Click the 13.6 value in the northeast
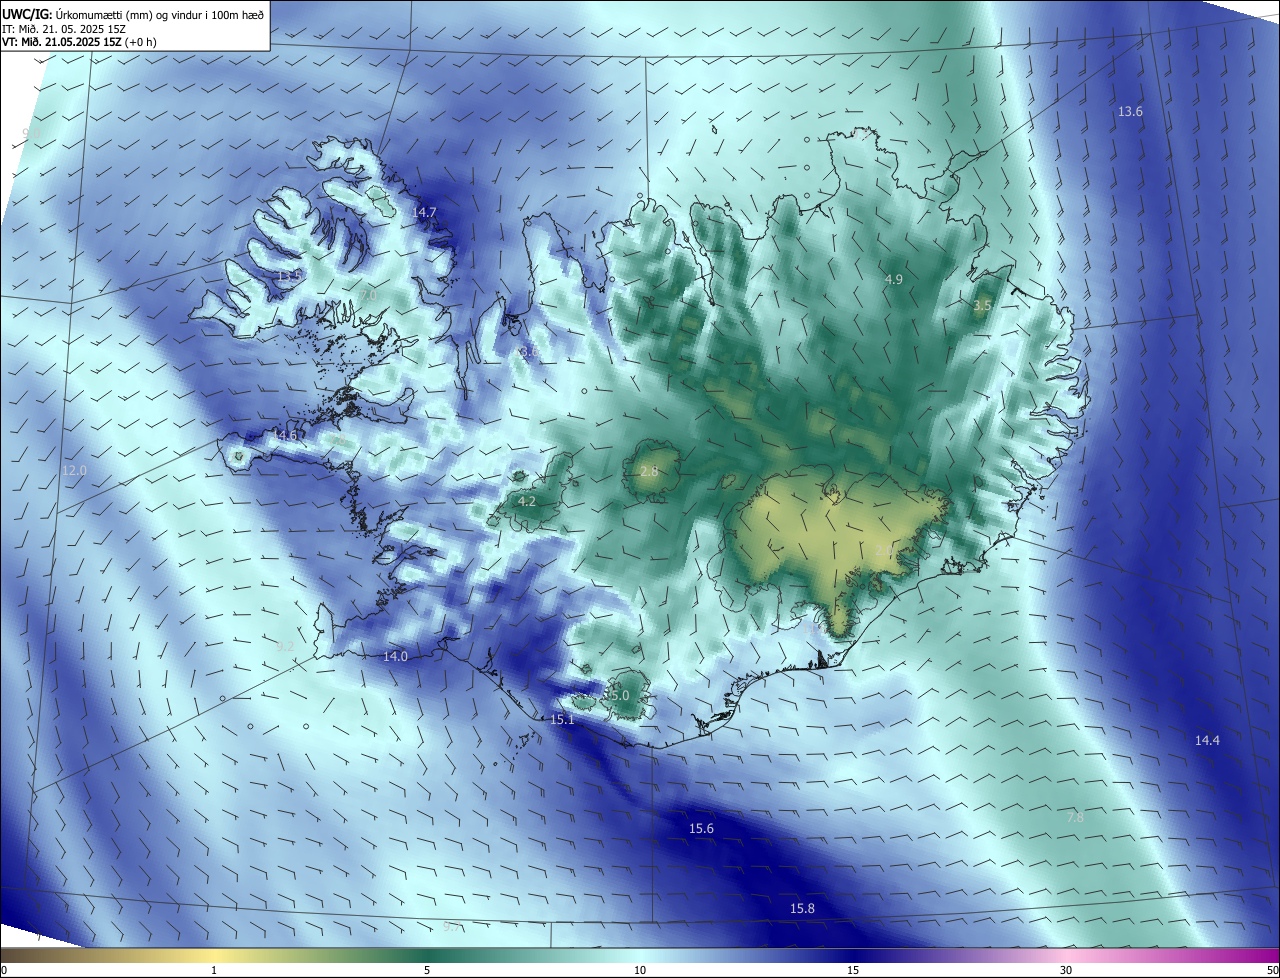The width and height of the screenshot is (1280, 978). [x=1130, y=111]
